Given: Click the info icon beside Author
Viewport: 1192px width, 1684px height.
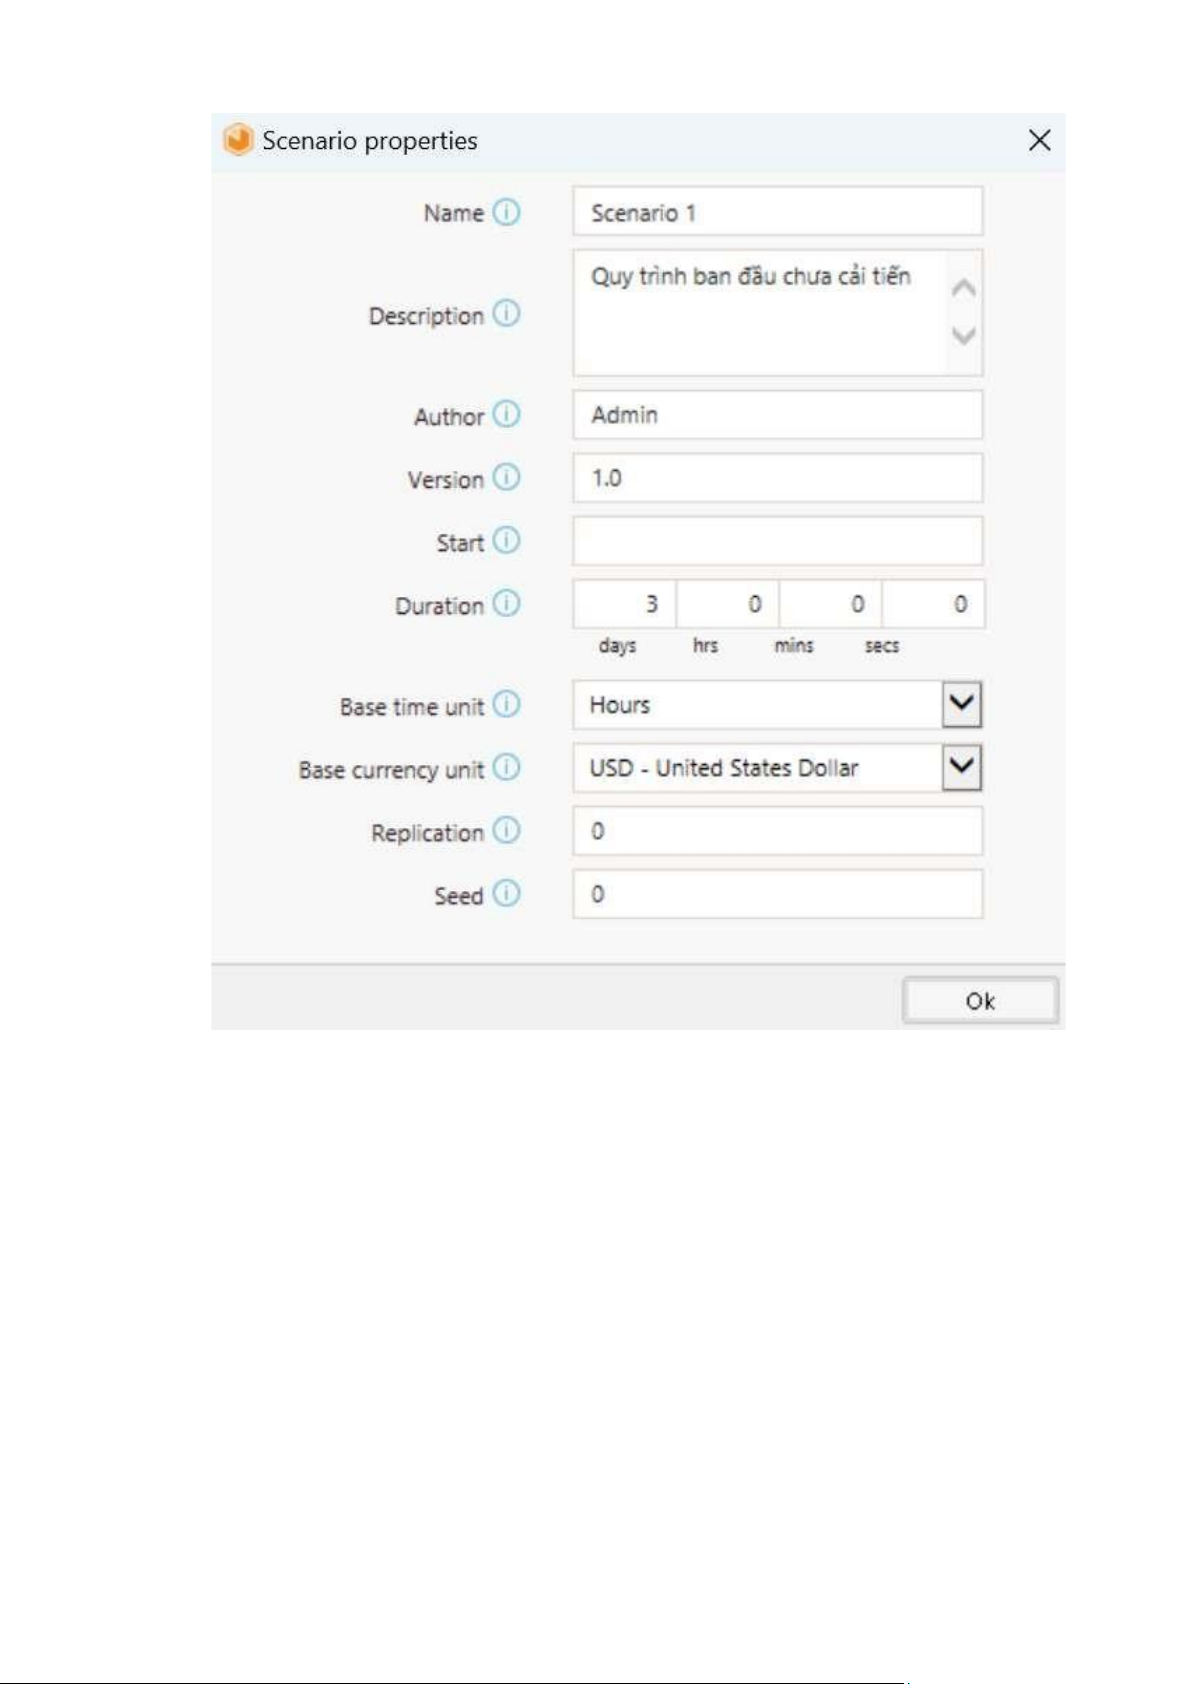Looking at the screenshot, I should click(507, 414).
